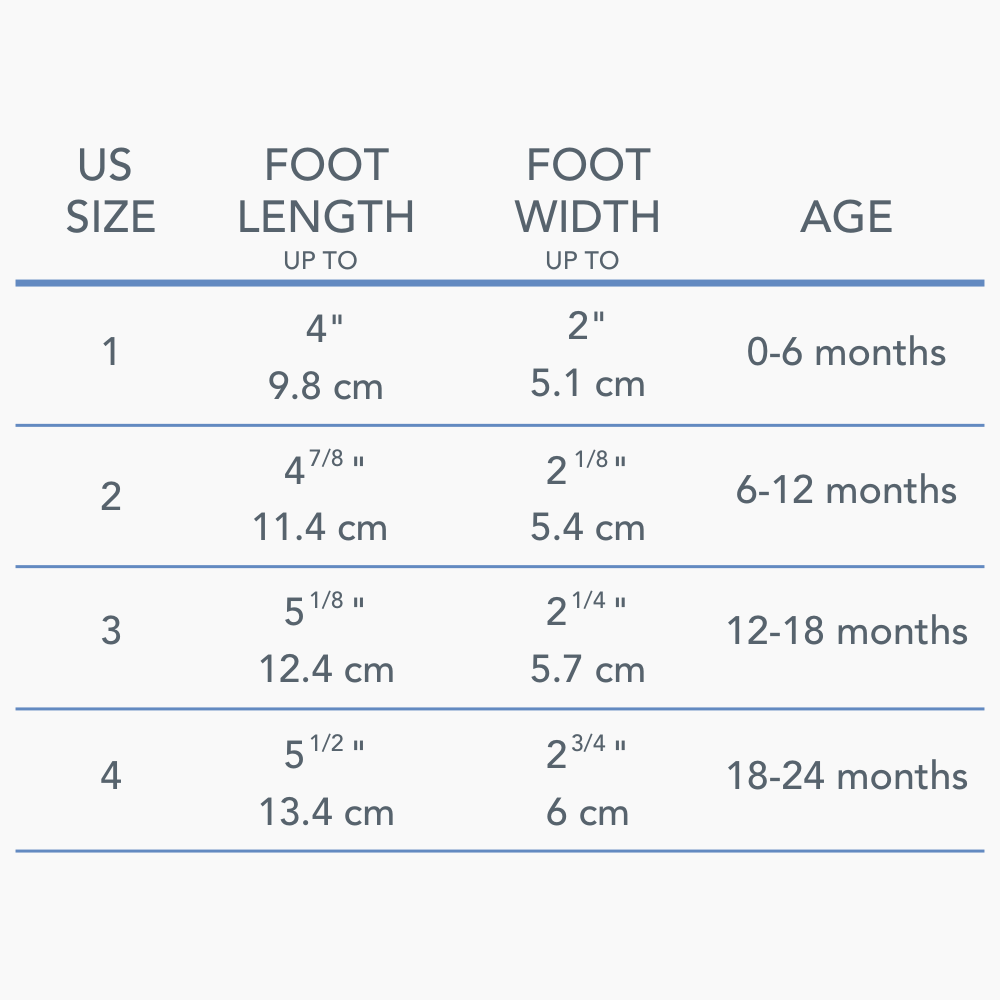
Task: Click the 9.8 cm foot length value
Action: point(326,385)
